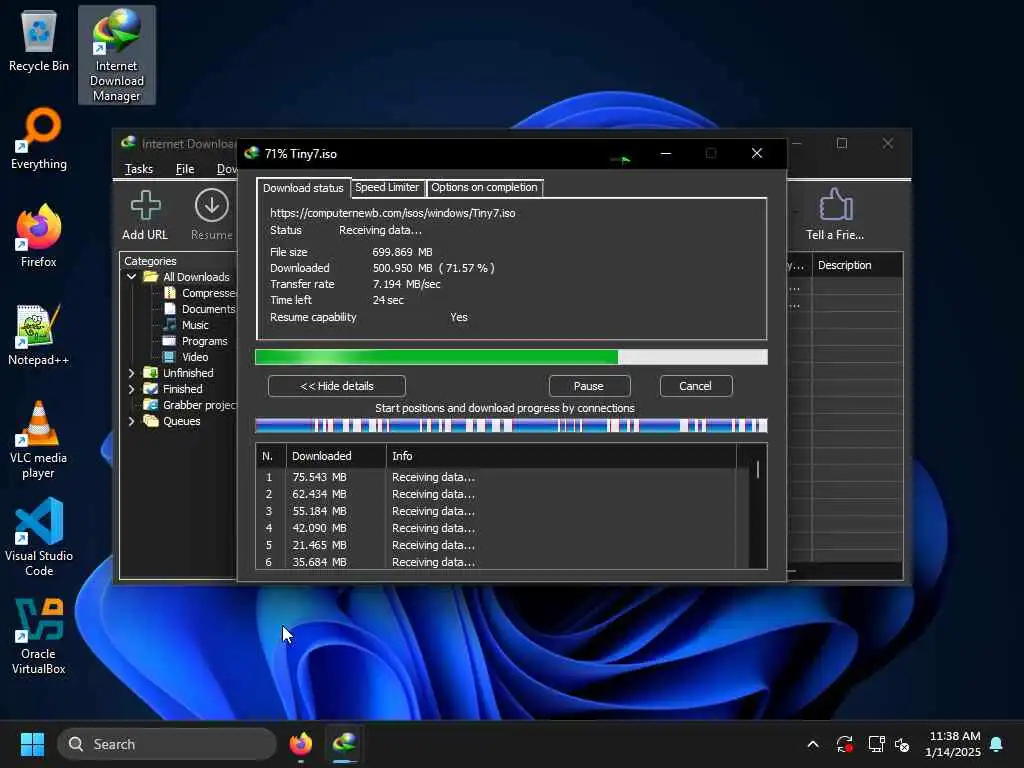Expand the Finished category node
This screenshot has width=1024, height=768.
tap(131, 389)
